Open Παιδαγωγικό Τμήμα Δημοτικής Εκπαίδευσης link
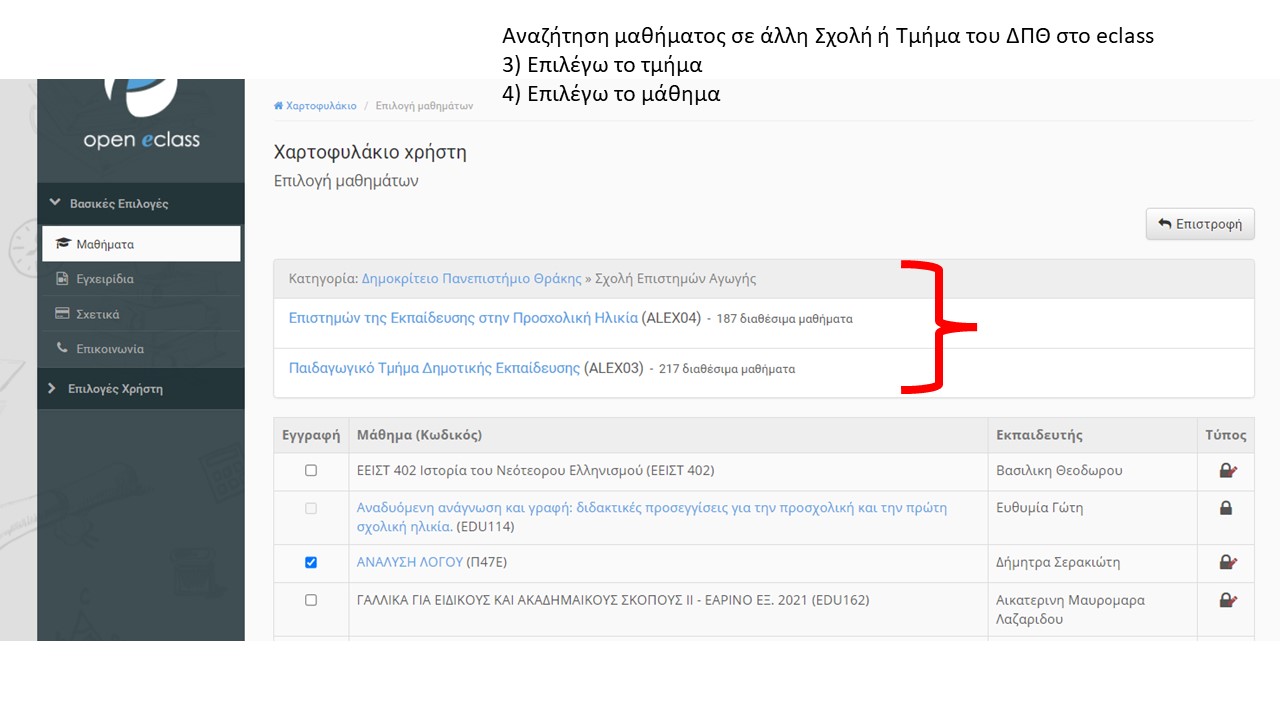 (x=434, y=368)
